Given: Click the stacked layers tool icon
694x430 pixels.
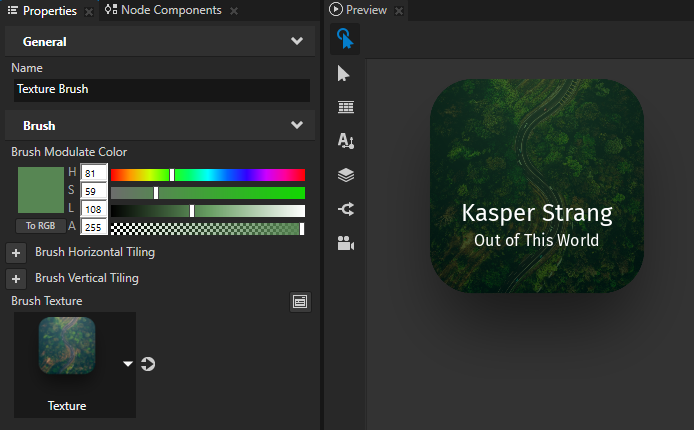Looking at the screenshot, I should tap(346, 175).
